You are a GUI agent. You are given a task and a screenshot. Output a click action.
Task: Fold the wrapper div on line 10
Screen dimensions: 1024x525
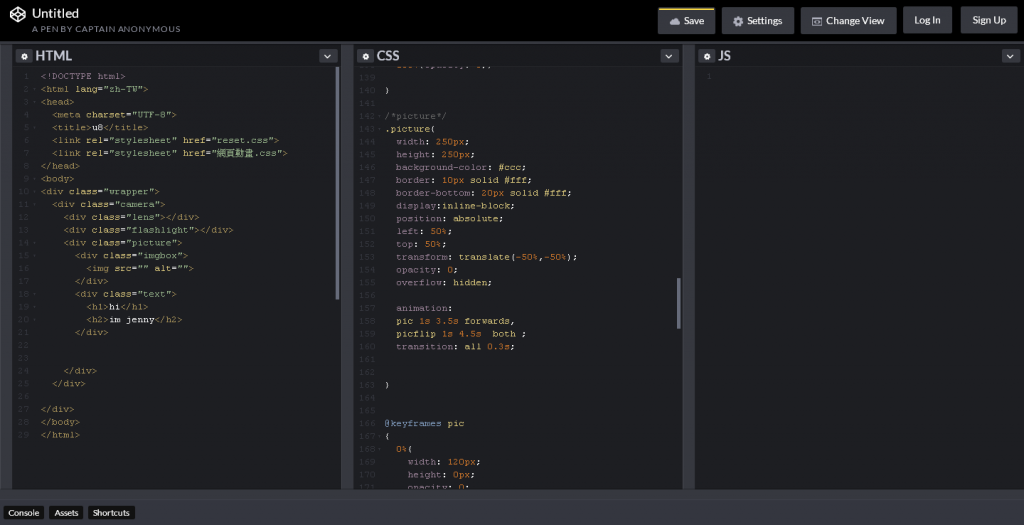pos(34,192)
